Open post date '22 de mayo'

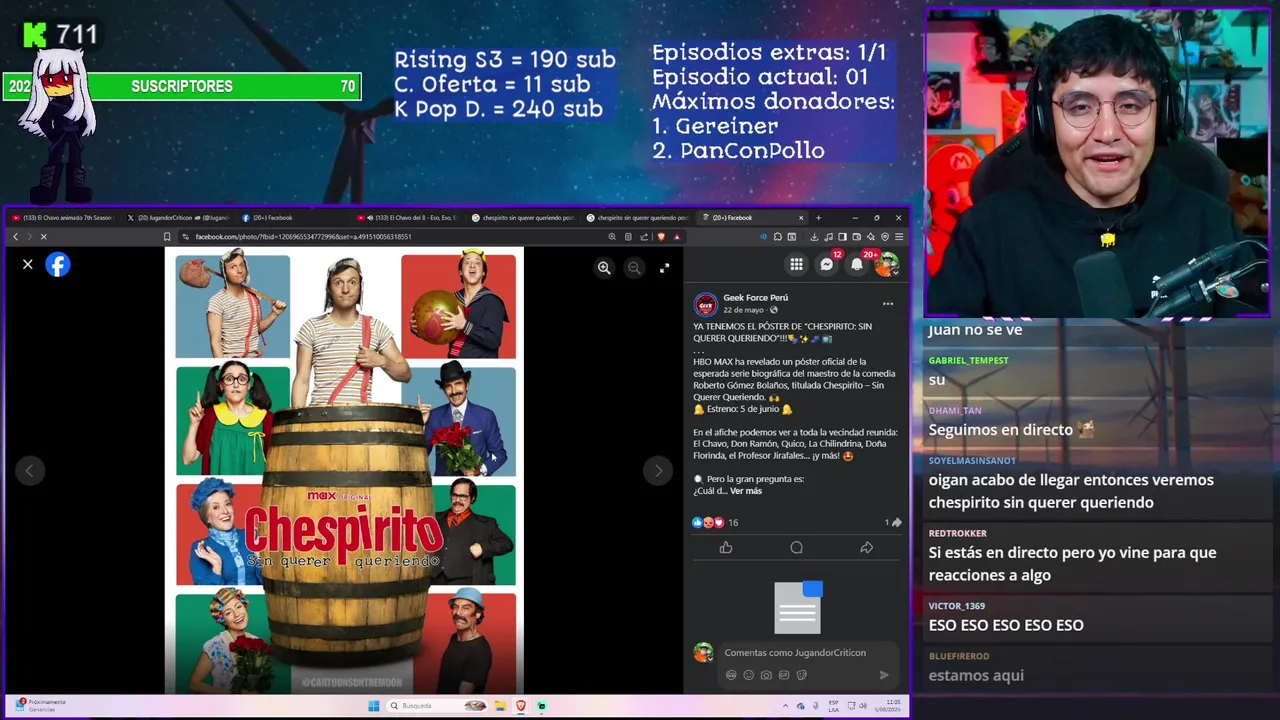[744, 310]
